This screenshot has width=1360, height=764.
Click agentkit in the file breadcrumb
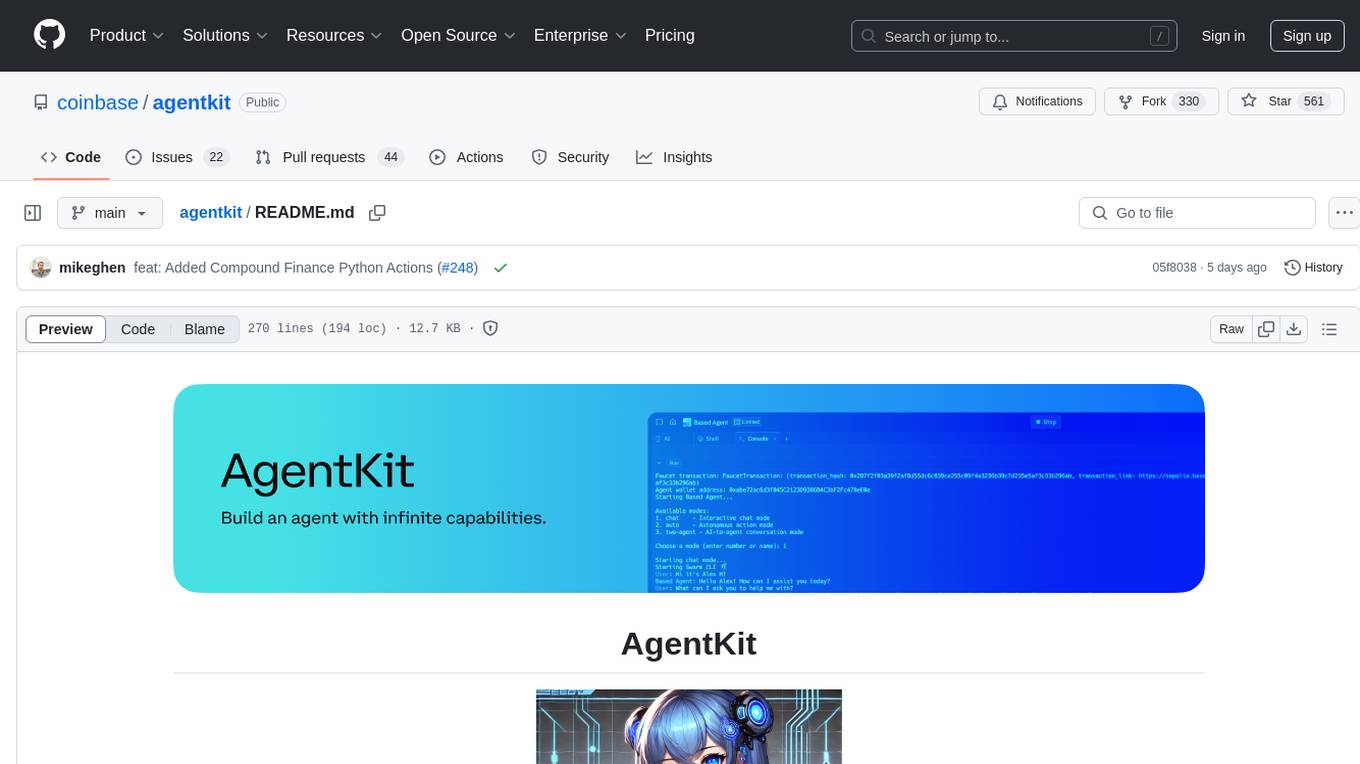[211, 212]
